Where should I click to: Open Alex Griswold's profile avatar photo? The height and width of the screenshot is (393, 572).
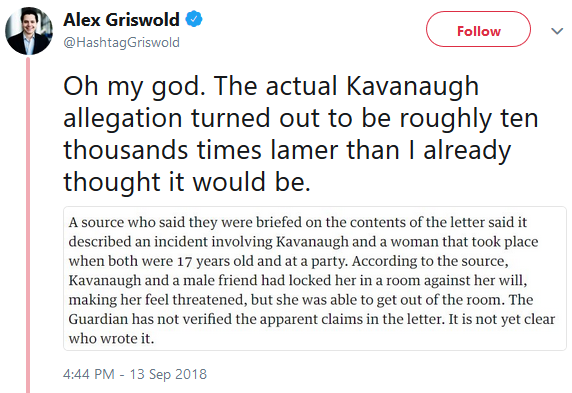29,31
